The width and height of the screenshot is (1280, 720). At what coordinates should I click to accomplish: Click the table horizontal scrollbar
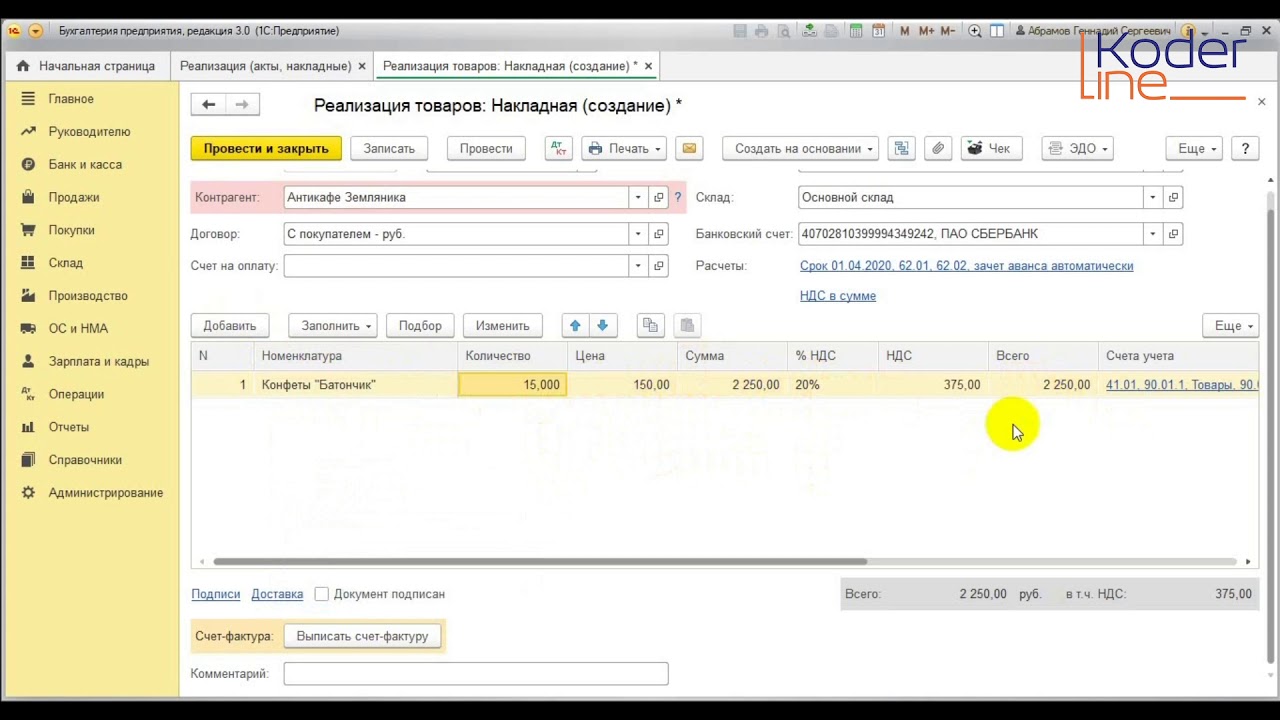pos(540,562)
